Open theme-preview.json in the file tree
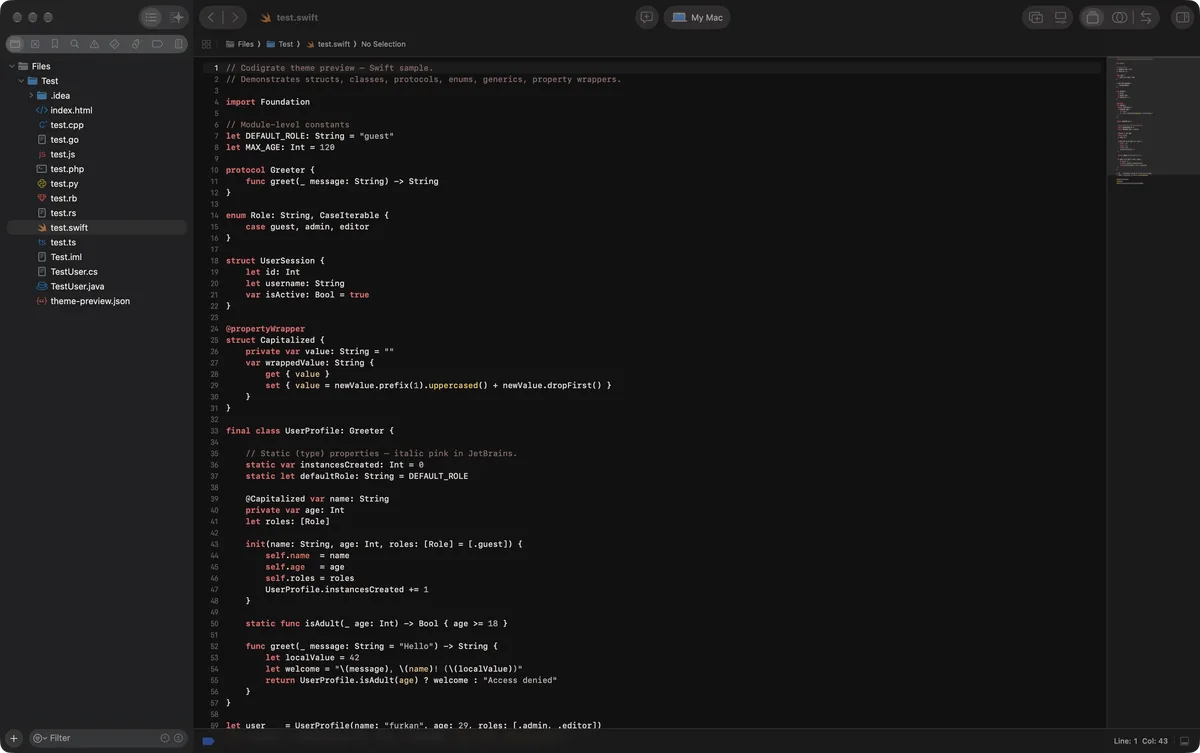 point(97,301)
